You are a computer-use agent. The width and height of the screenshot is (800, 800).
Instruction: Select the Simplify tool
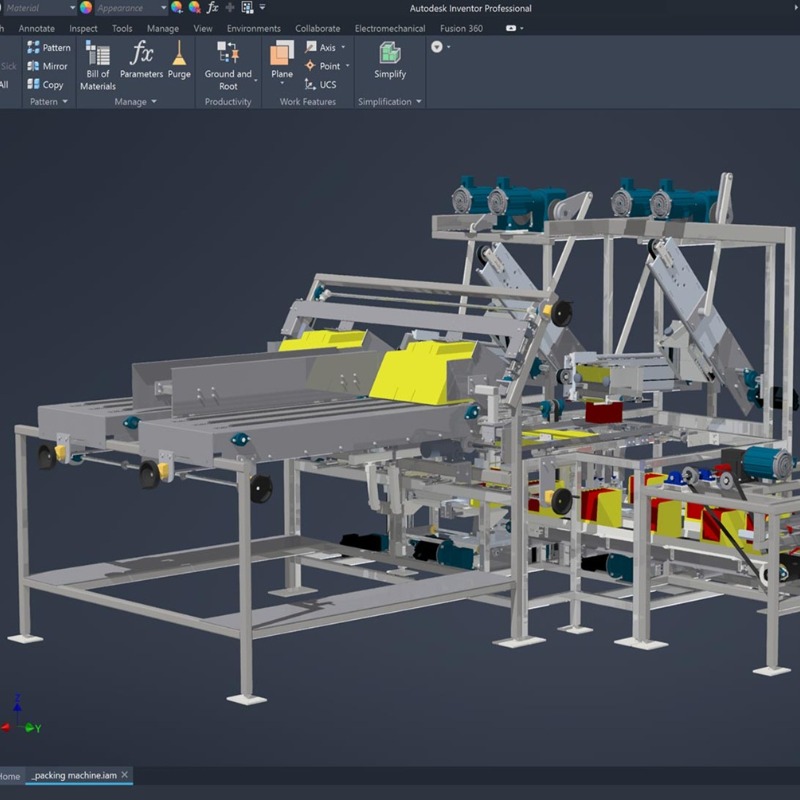390,60
